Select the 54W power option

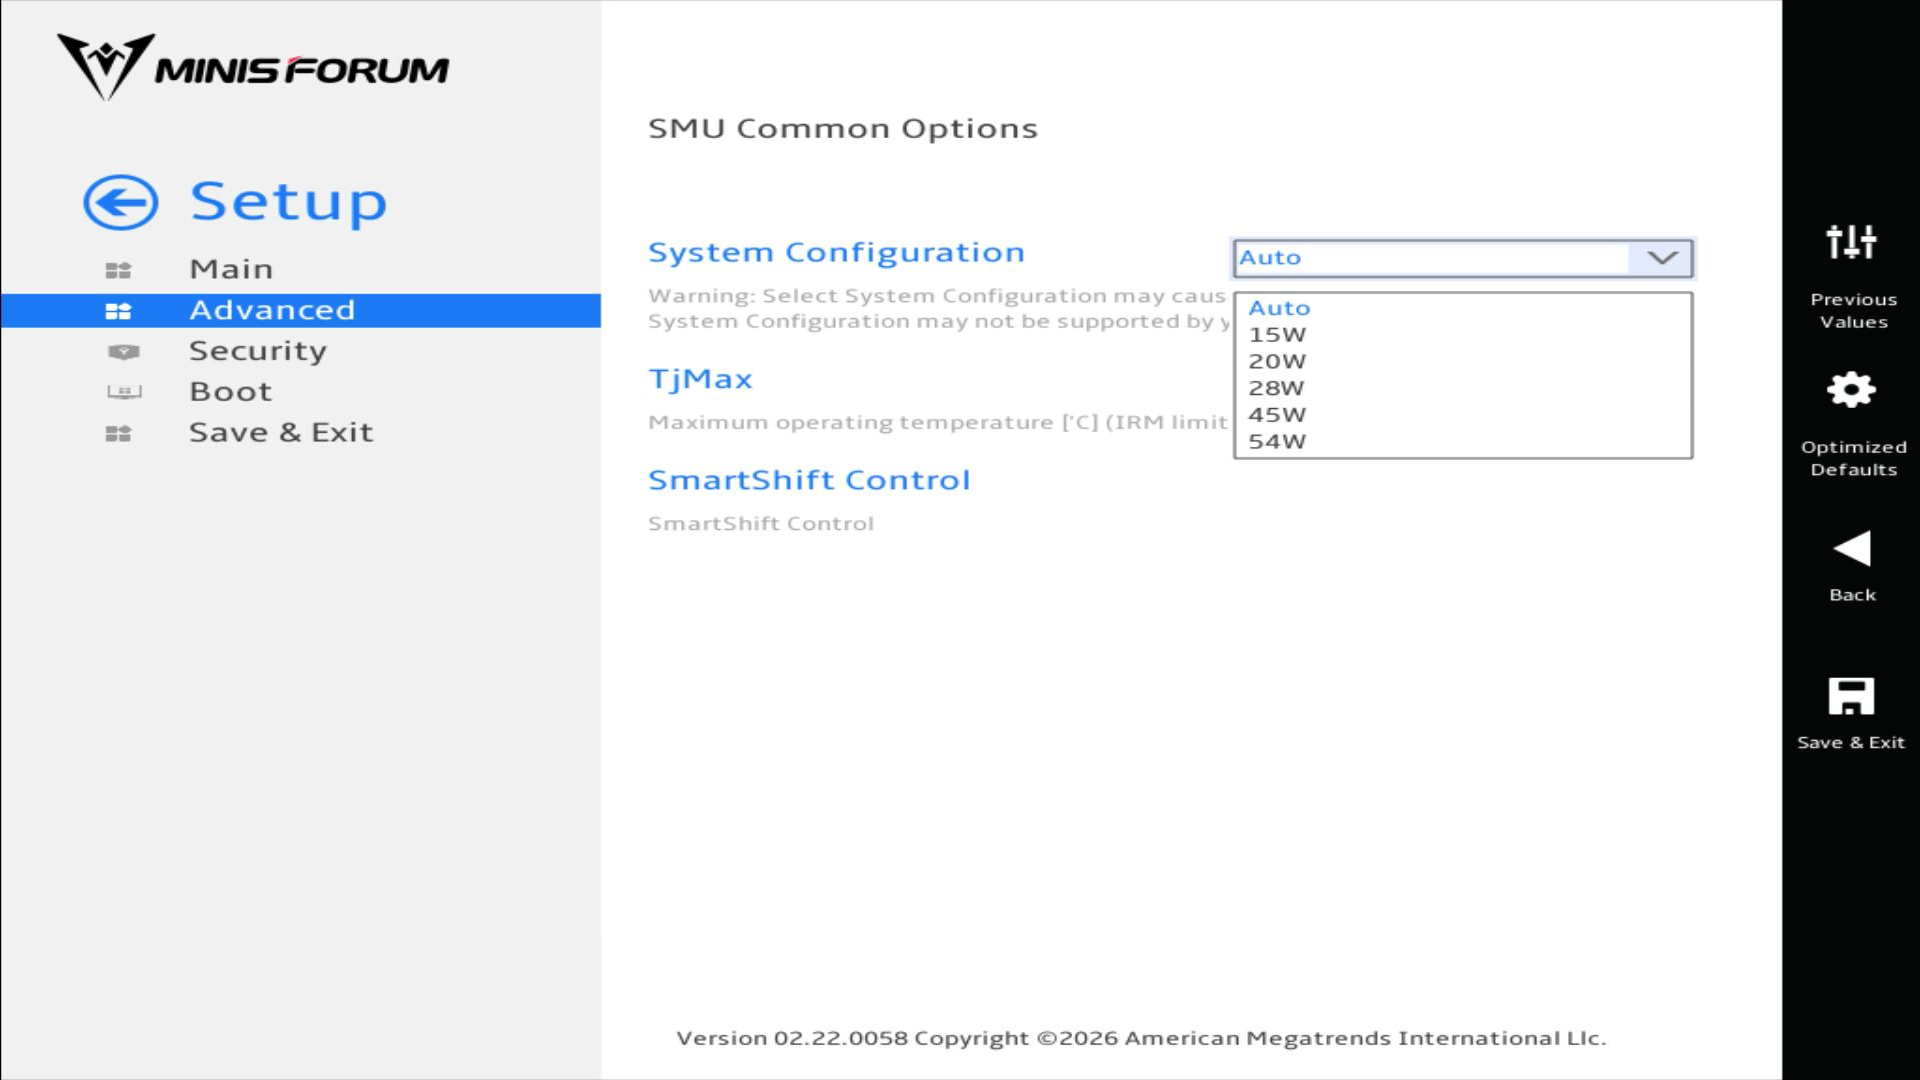1277,442
